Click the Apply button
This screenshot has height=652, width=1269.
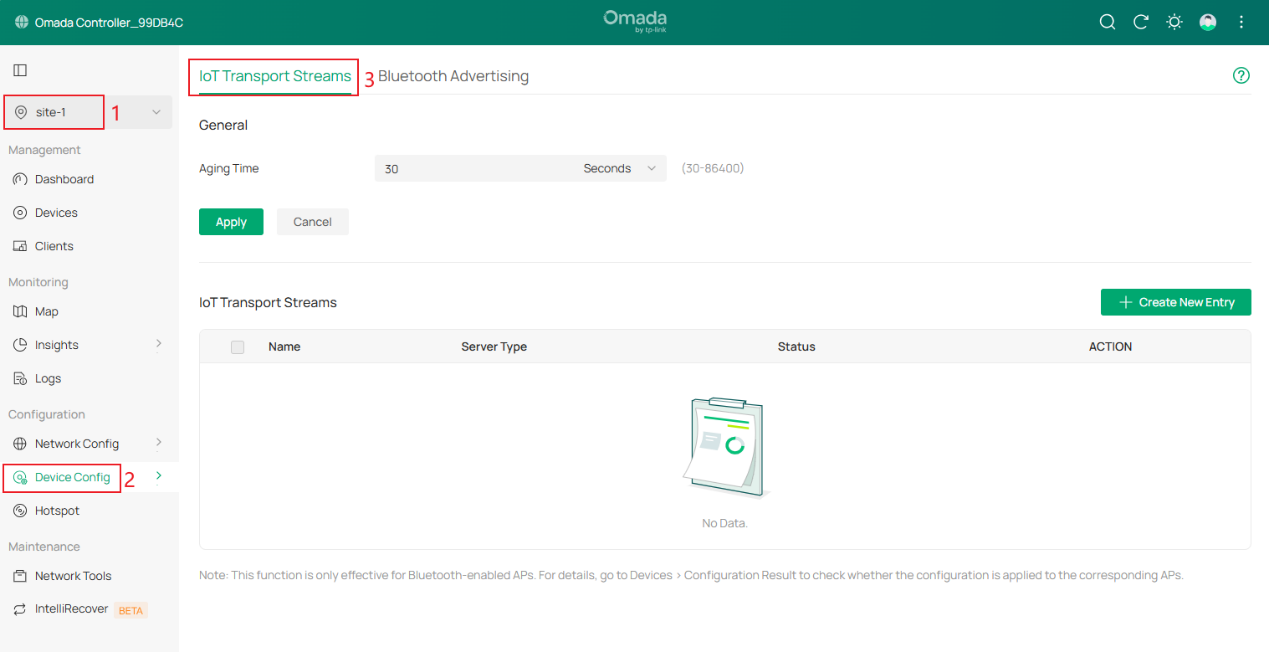[231, 222]
